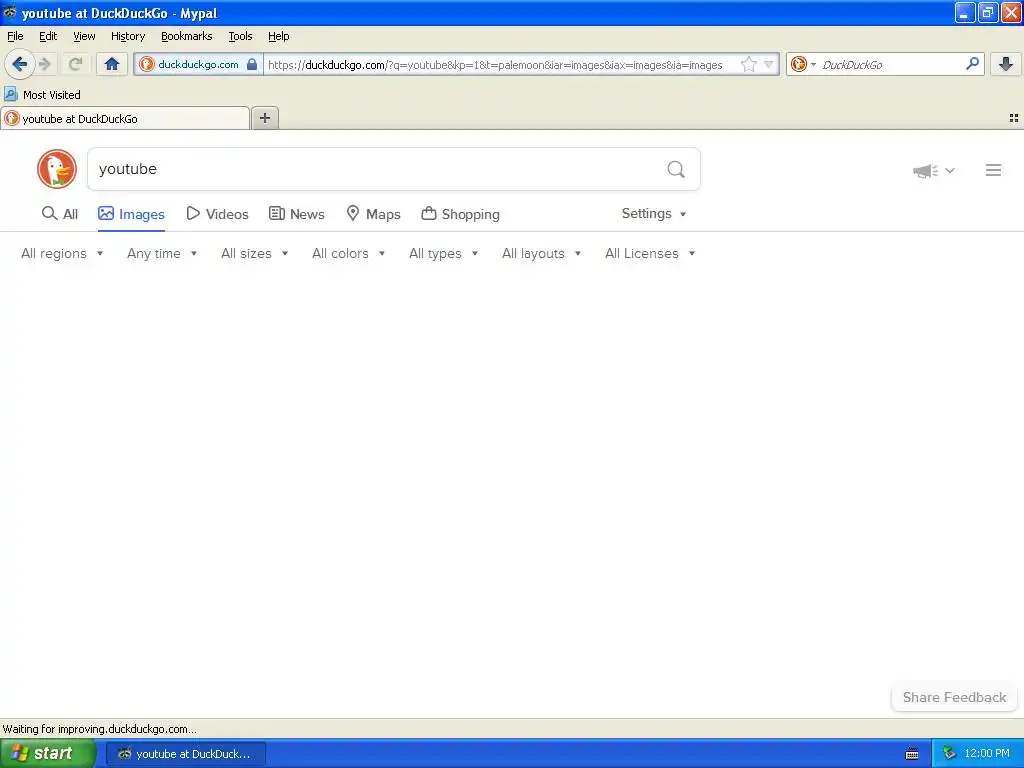Switch to the Shopping results tab
1024x768 pixels.
tap(460, 214)
